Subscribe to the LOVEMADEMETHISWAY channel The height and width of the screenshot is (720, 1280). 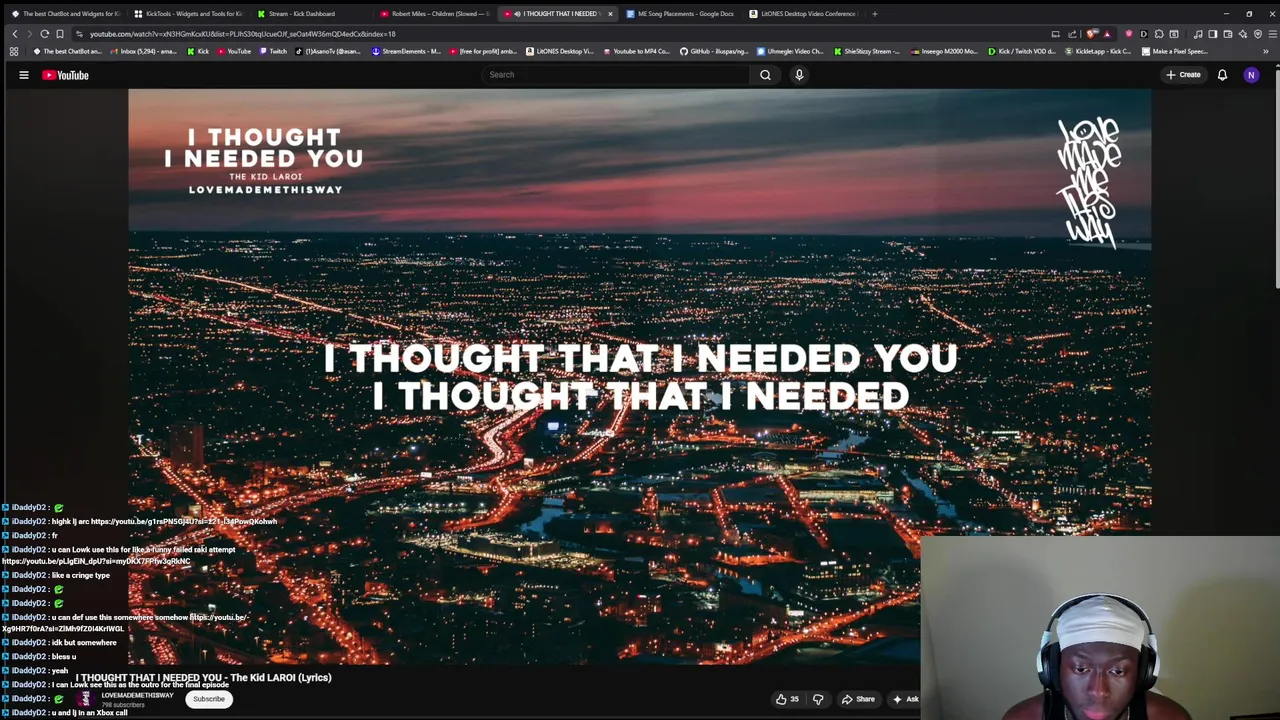click(x=209, y=699)
